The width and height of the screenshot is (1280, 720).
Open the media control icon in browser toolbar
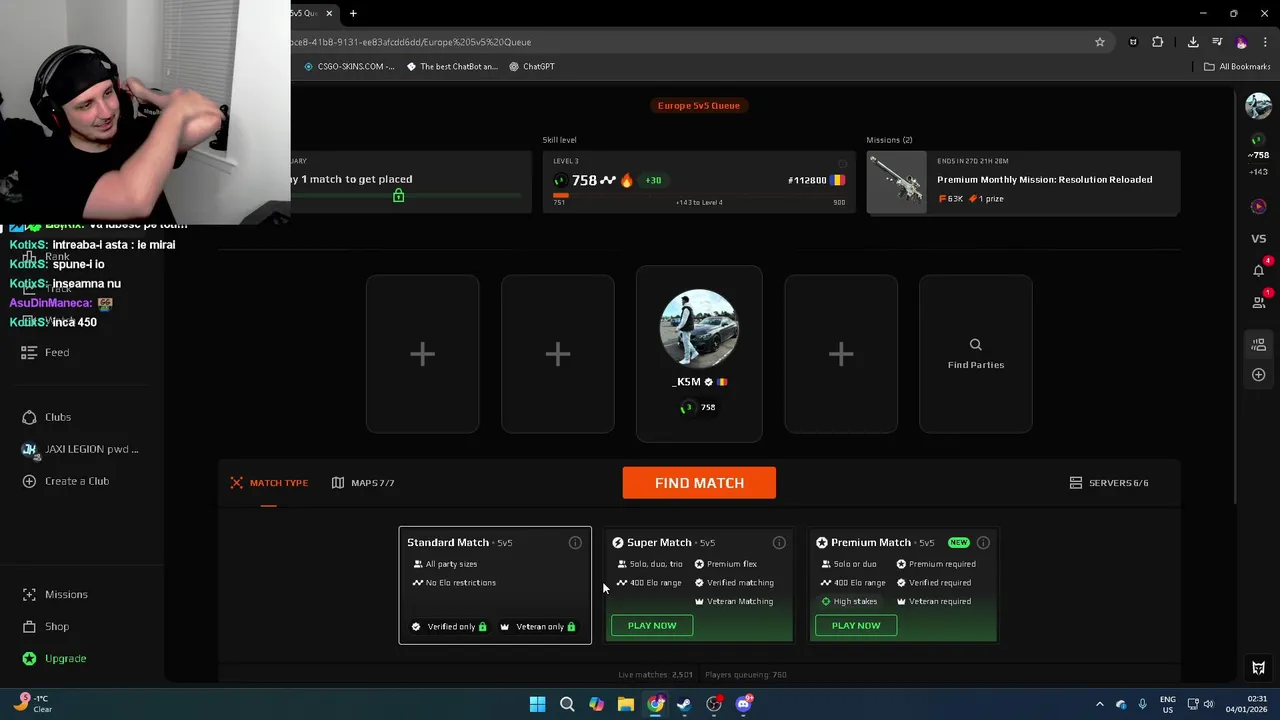[x=1217, y=42]
